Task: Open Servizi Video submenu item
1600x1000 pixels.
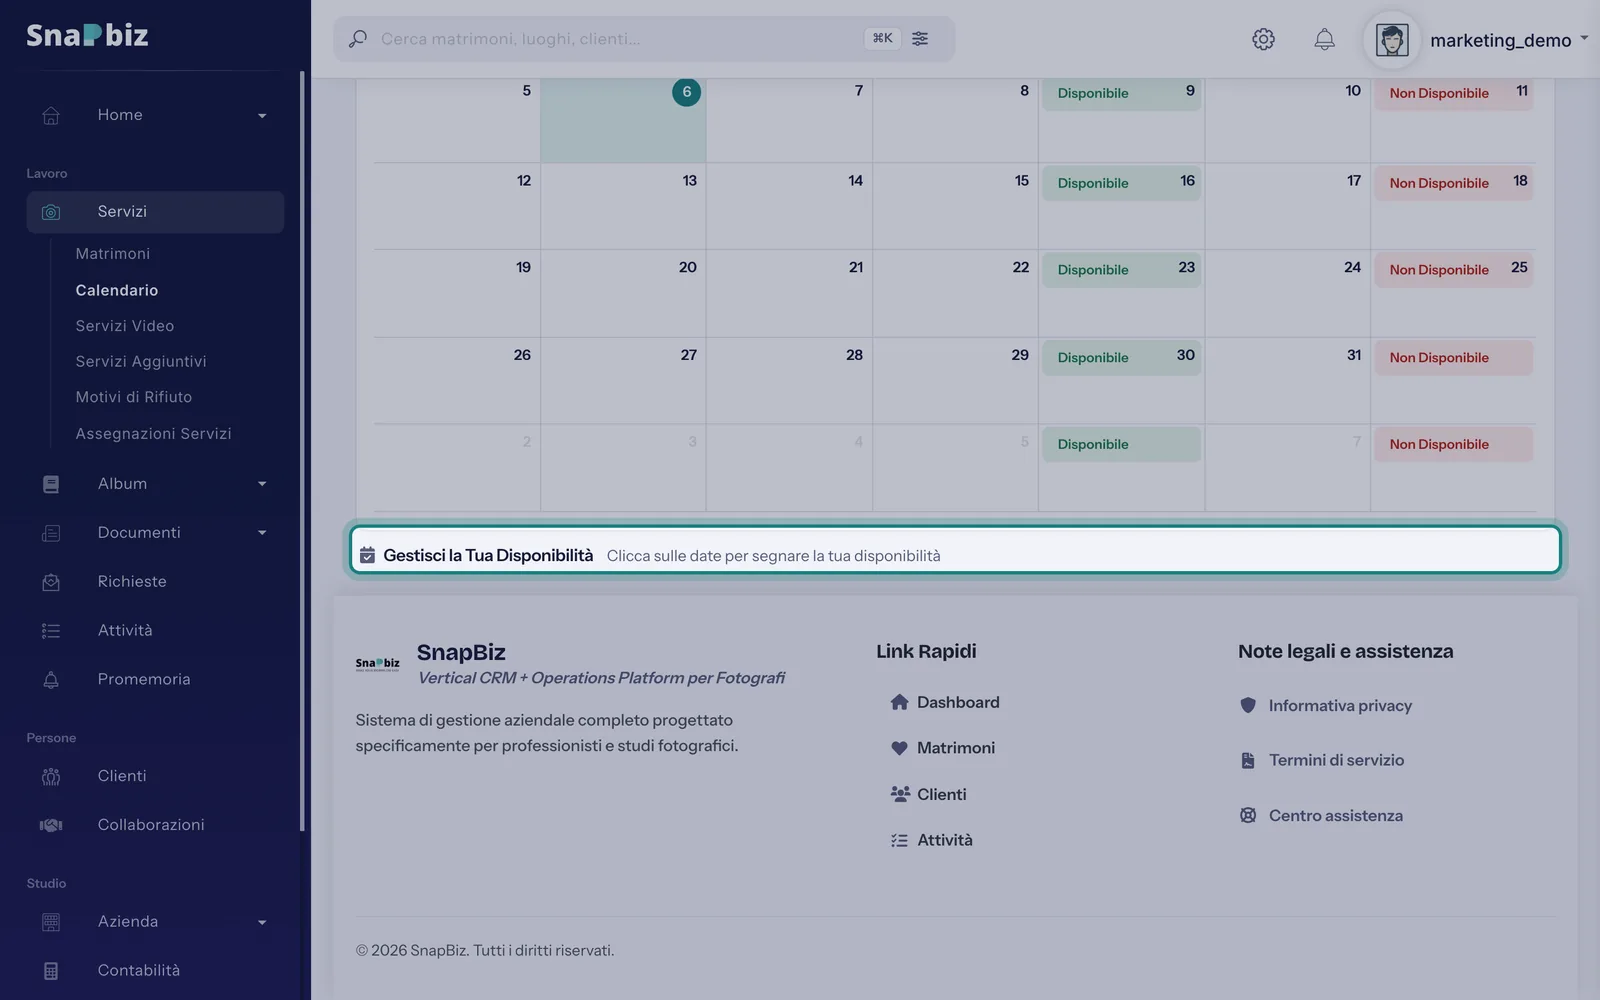Action: (125, 326)
